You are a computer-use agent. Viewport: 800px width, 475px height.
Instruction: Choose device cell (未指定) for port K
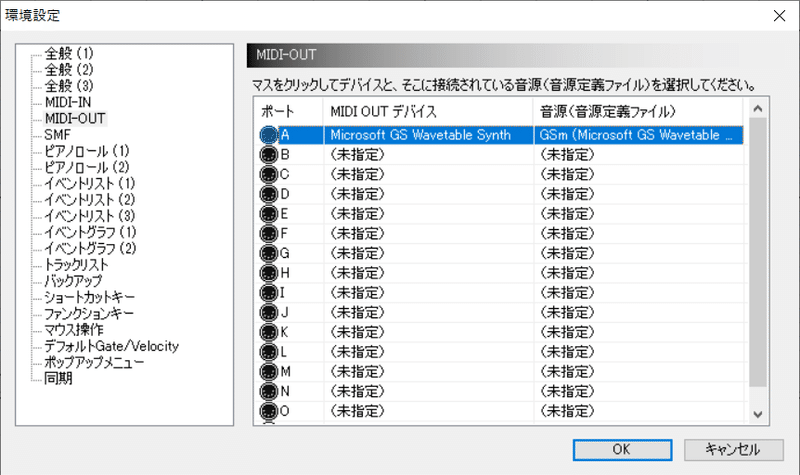(429, 333)
